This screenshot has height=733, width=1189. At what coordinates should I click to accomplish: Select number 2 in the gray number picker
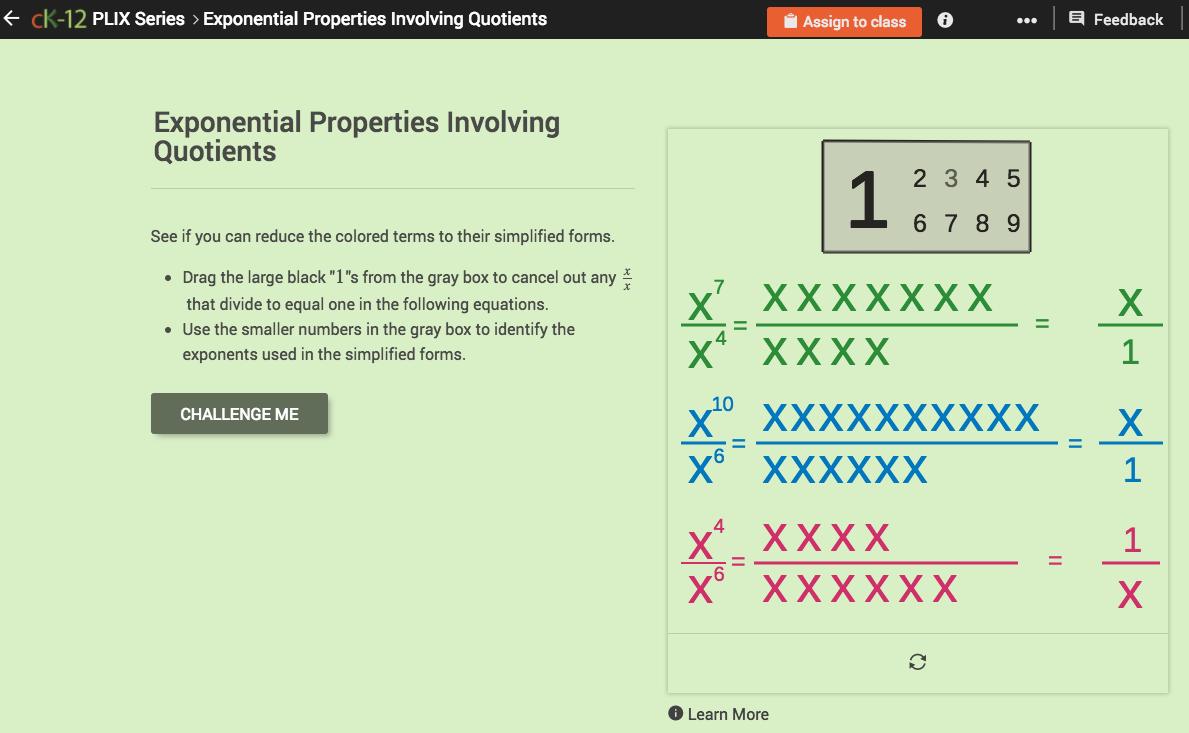coord(919,180)
